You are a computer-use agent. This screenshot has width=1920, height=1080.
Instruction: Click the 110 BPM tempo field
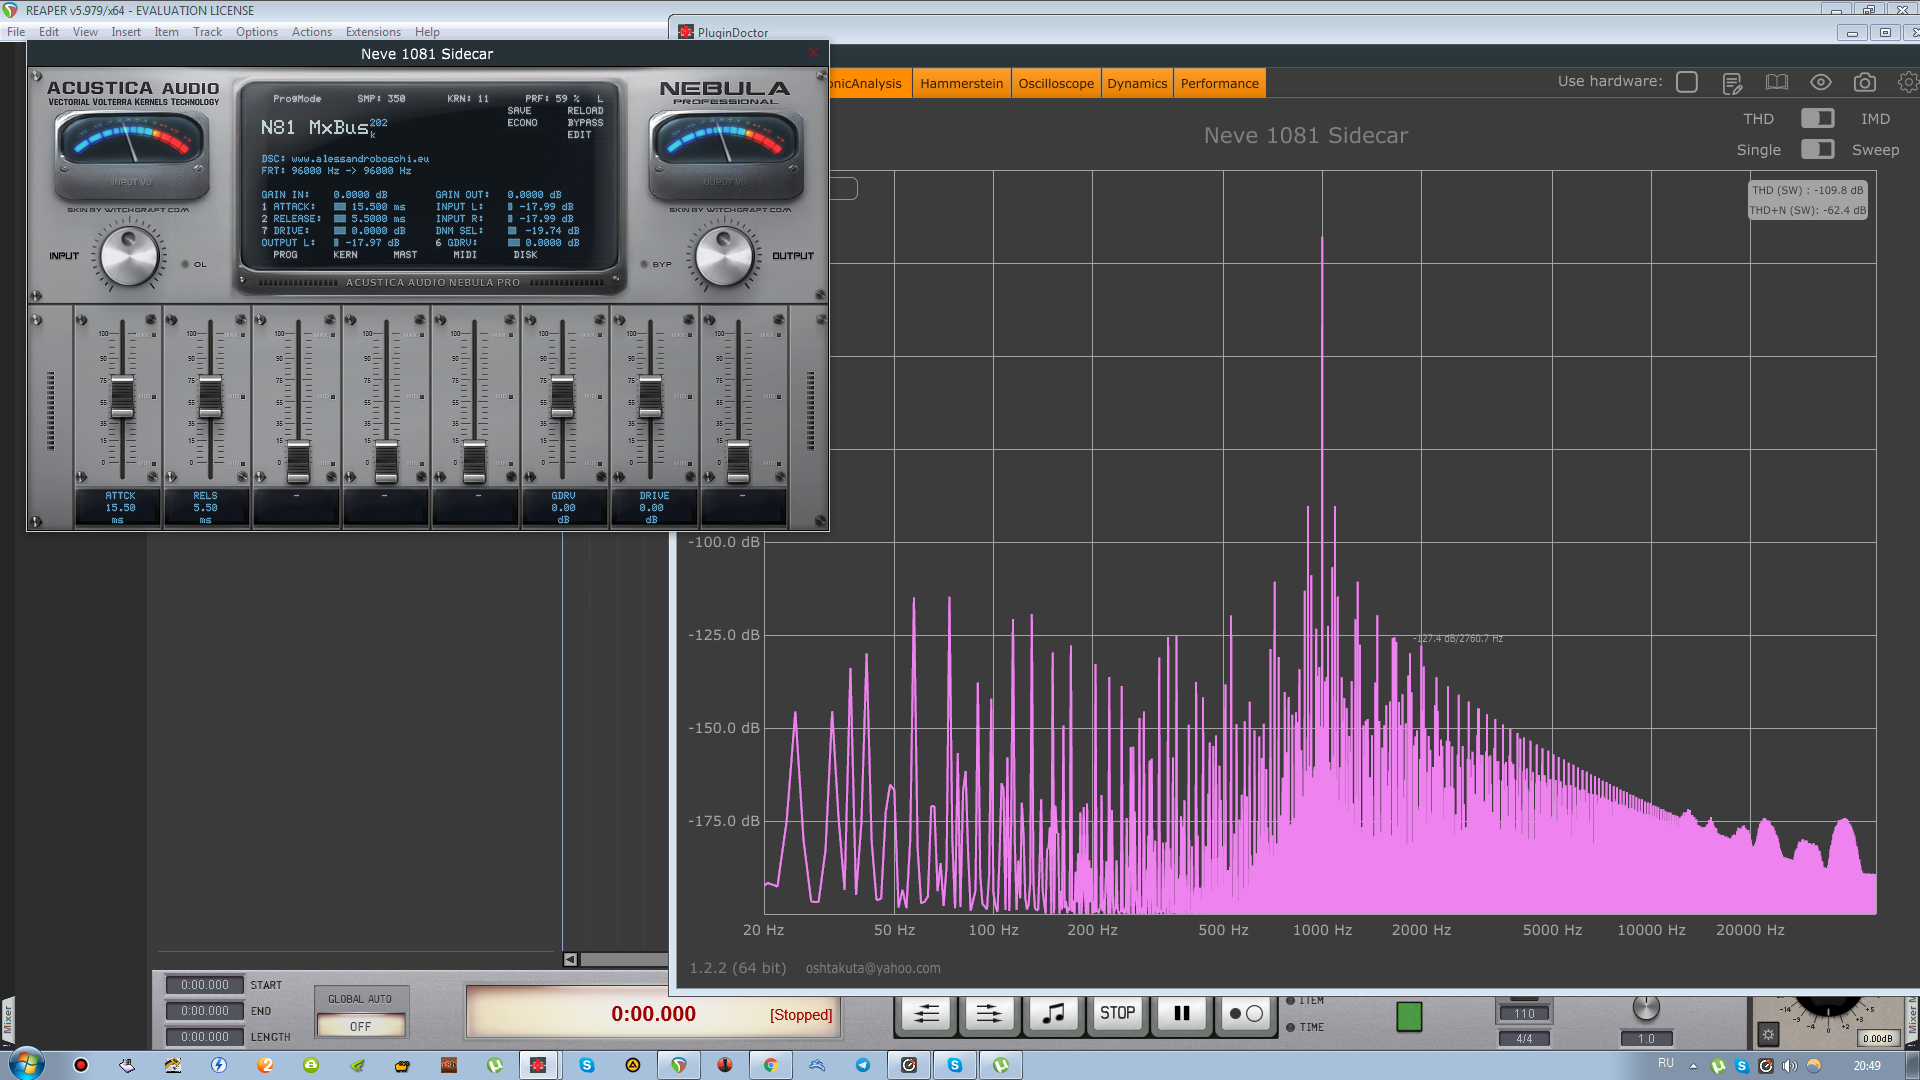(x=1523, y=1013)
